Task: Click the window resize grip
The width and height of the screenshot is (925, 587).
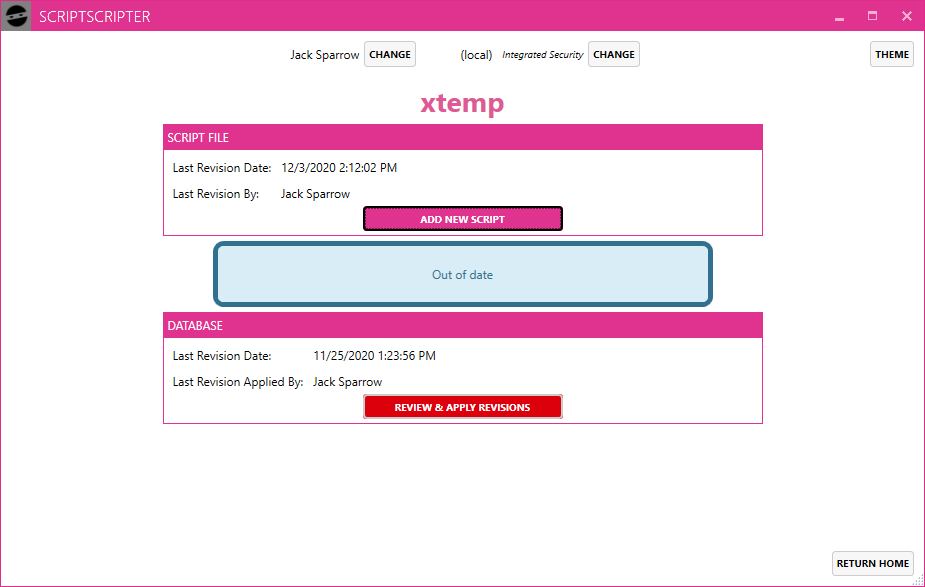Action: pyautogui.click(x=919, y=581)
